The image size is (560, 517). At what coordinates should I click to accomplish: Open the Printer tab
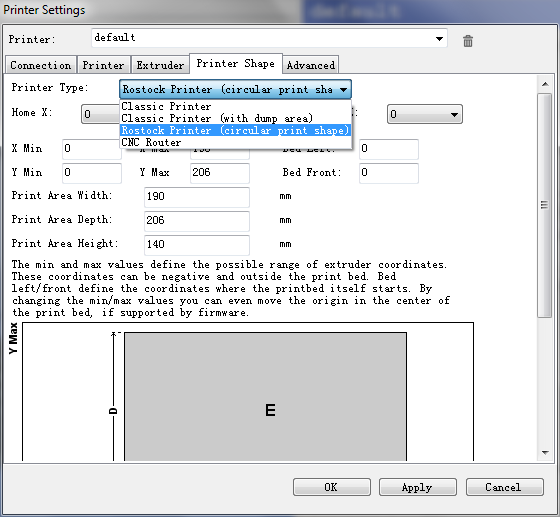pos(103,65)
